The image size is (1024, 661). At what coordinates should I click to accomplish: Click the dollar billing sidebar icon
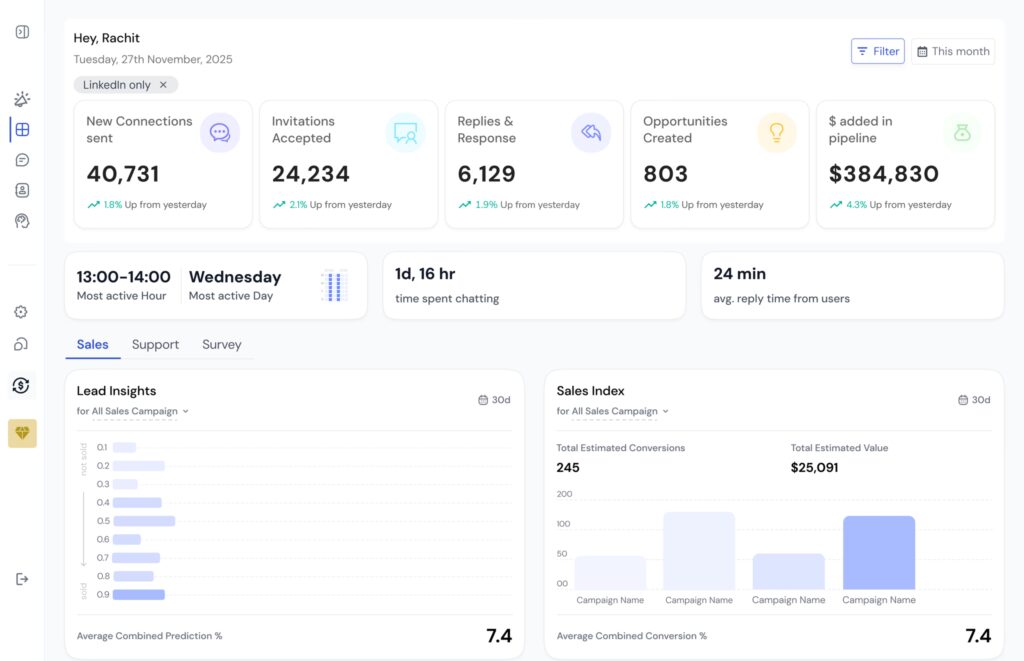click(x=21, y=385)
